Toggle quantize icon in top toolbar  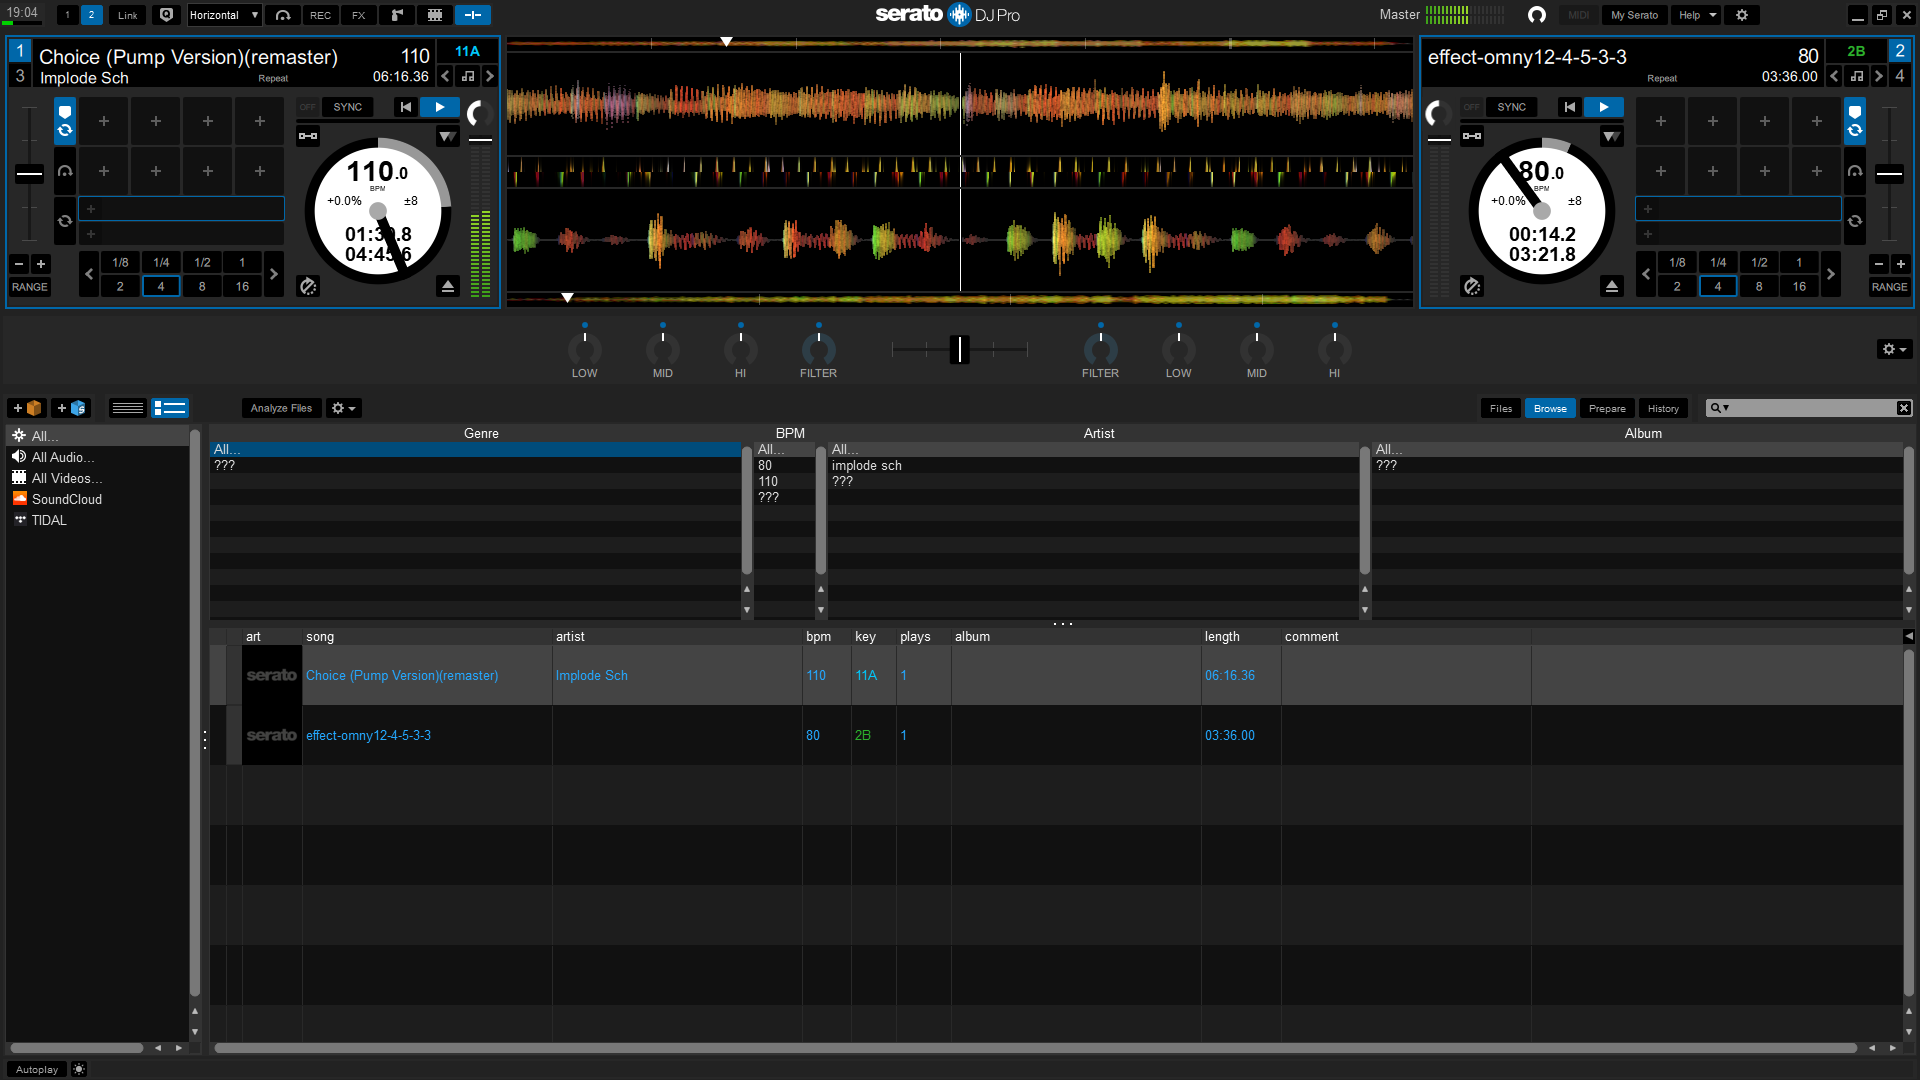(x=167, y=15)
